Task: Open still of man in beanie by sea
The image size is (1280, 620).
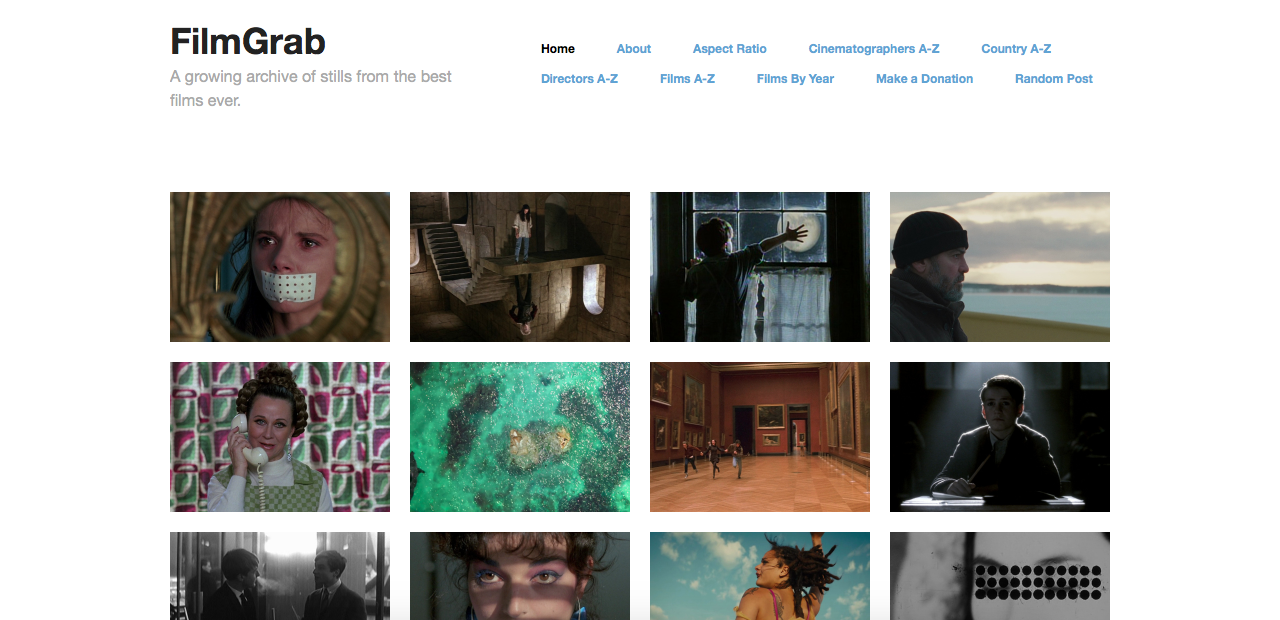Action: [x=1000, y=267]
